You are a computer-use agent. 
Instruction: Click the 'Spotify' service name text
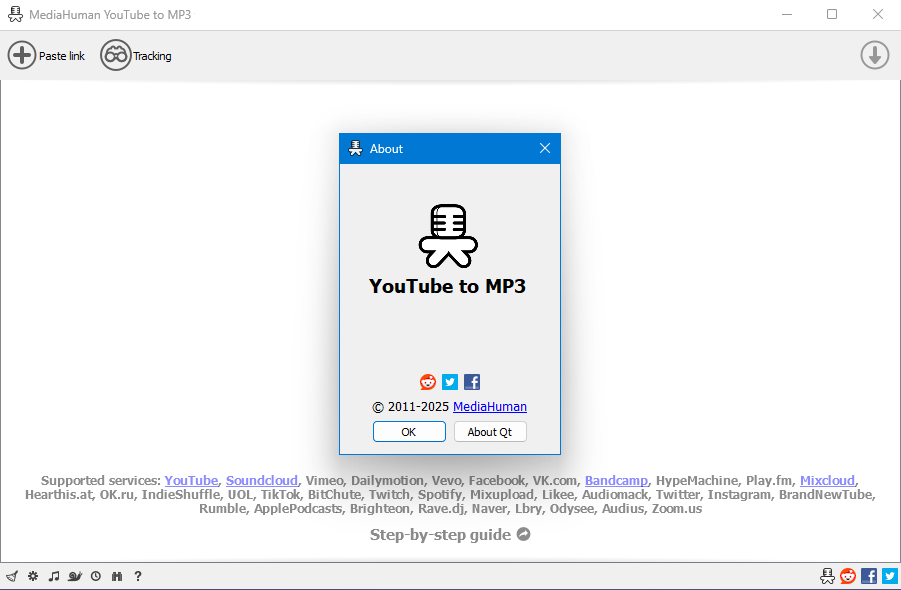point(440,495)
